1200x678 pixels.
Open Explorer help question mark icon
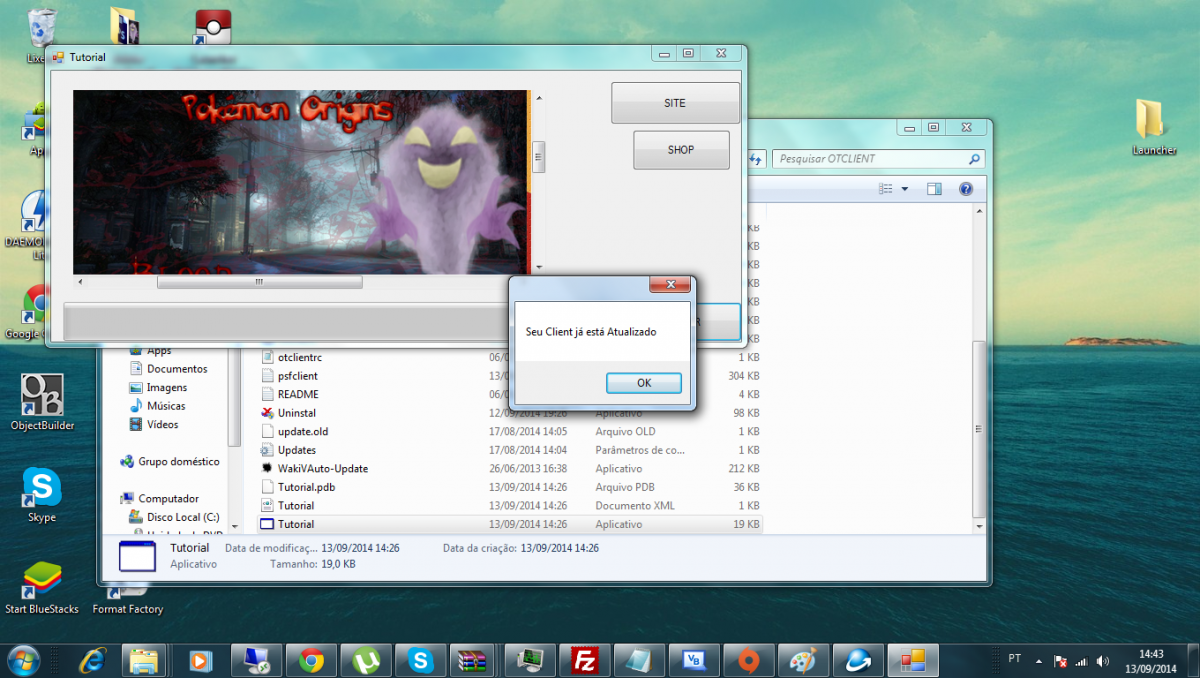(x=966, y=189)
